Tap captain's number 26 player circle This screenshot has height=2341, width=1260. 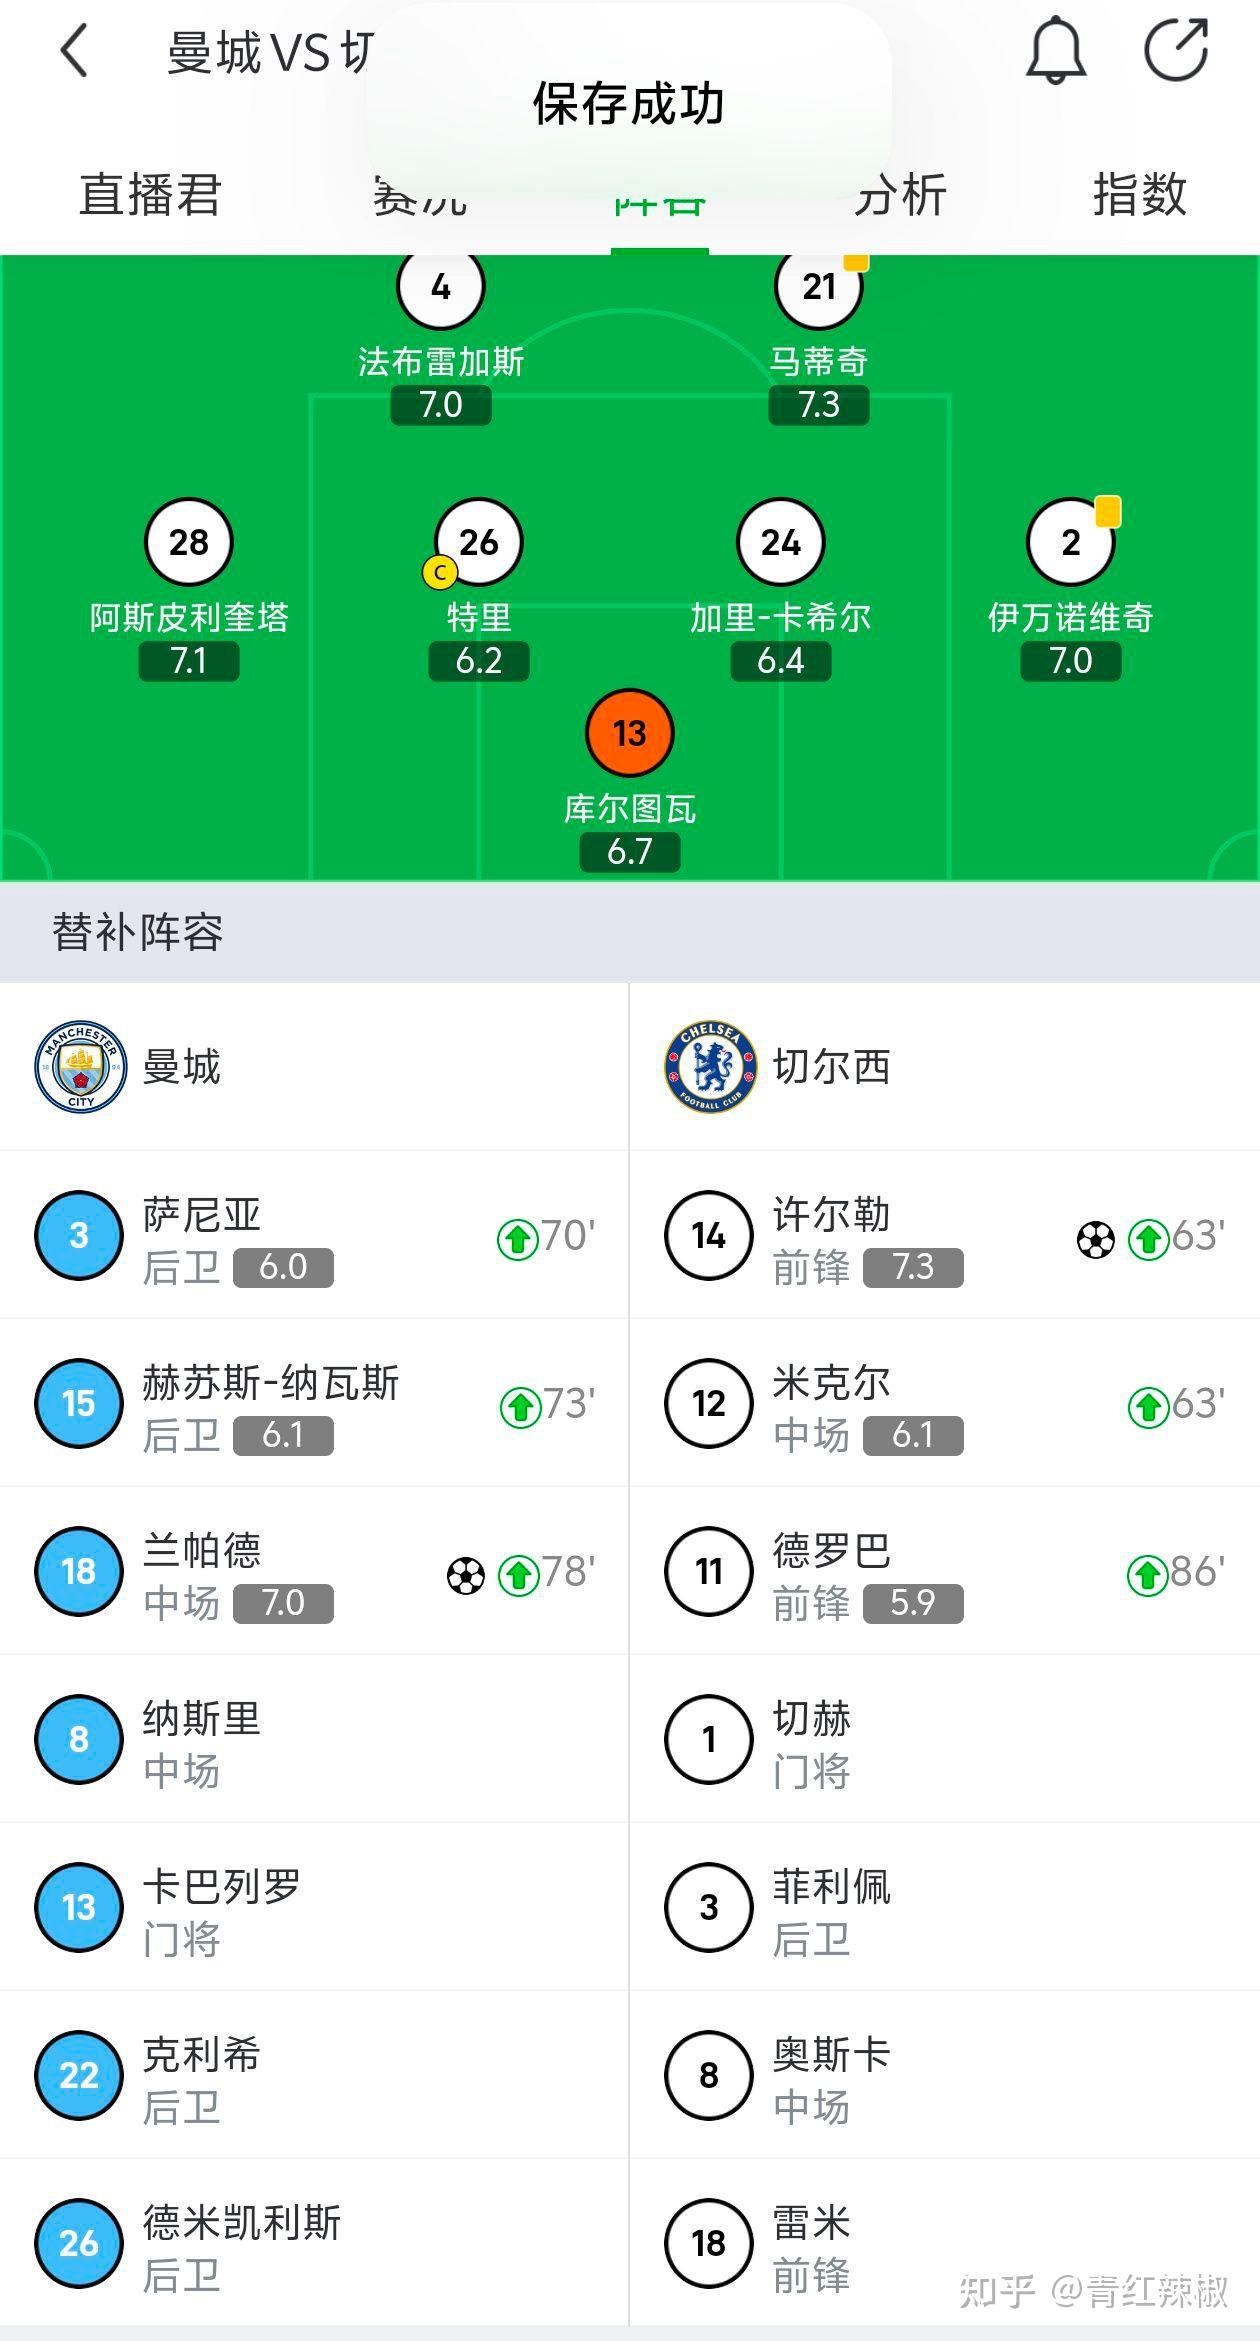pos(479,542)
